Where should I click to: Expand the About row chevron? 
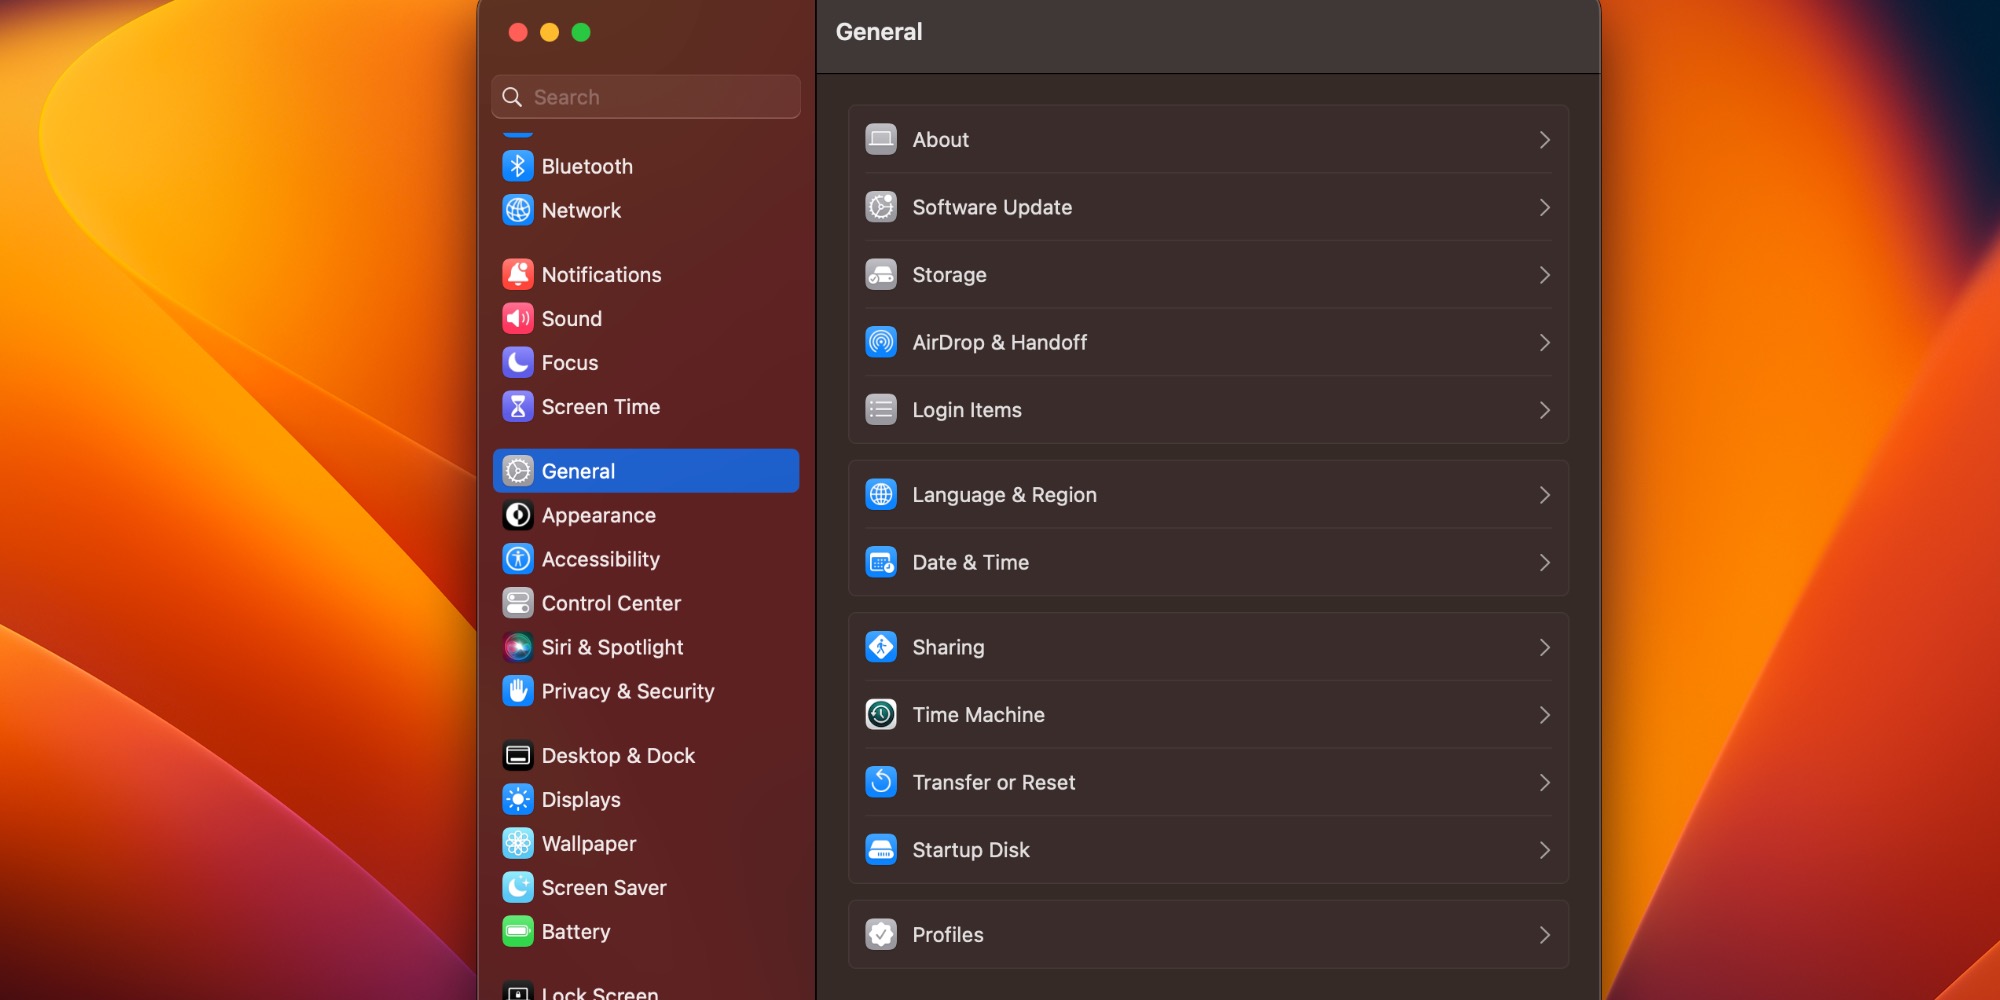click(x=1545, y=140)
